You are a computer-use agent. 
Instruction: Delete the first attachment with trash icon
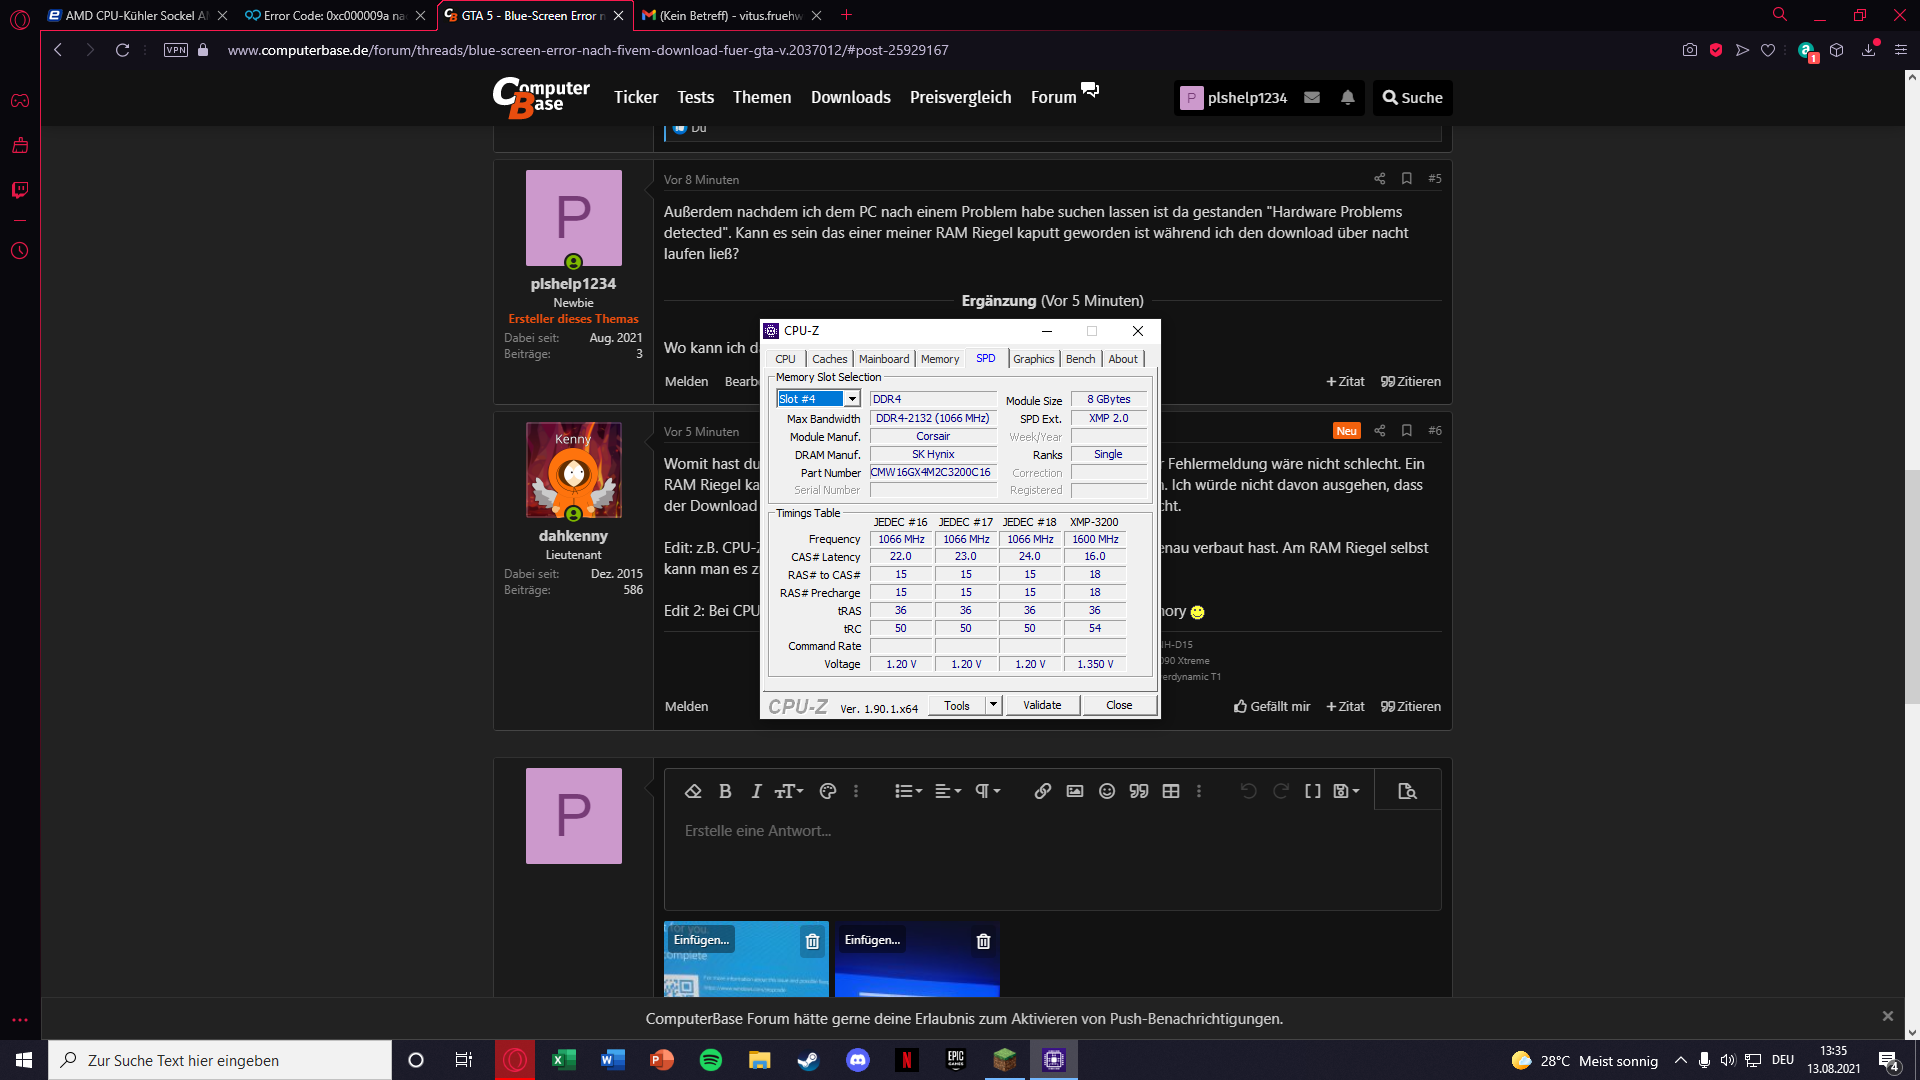click(812, 941)
